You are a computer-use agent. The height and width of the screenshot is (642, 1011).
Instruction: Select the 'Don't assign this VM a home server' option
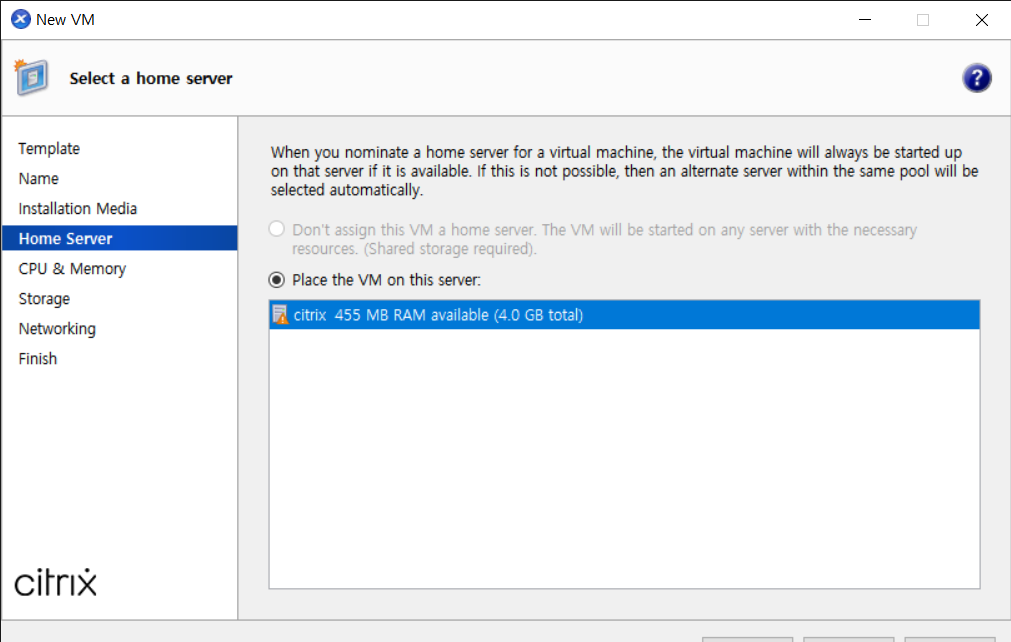(277, 229)
